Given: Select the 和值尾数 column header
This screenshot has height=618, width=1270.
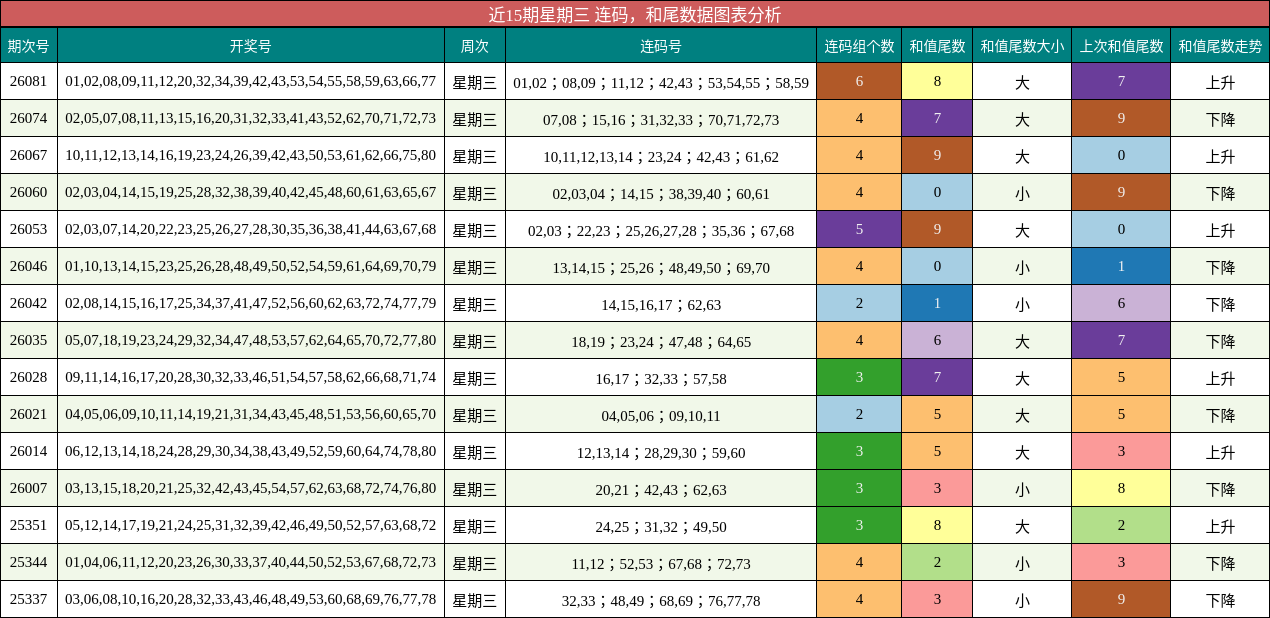Looking at the screenshot, I should tap(937, 45).
